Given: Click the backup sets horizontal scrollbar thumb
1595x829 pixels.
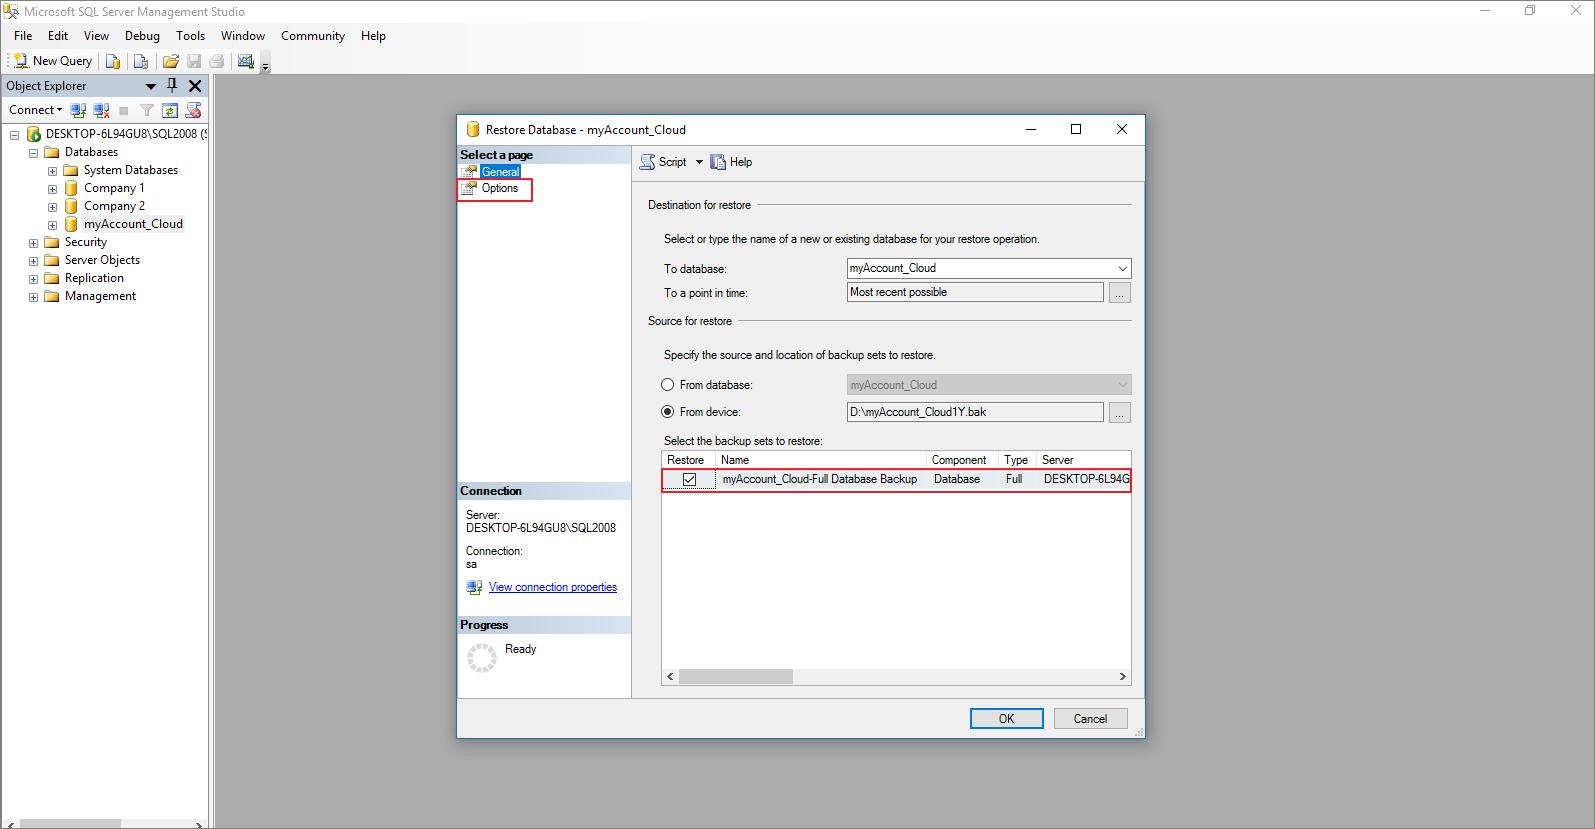Looking at the screenshot, I should click(736, 677).
